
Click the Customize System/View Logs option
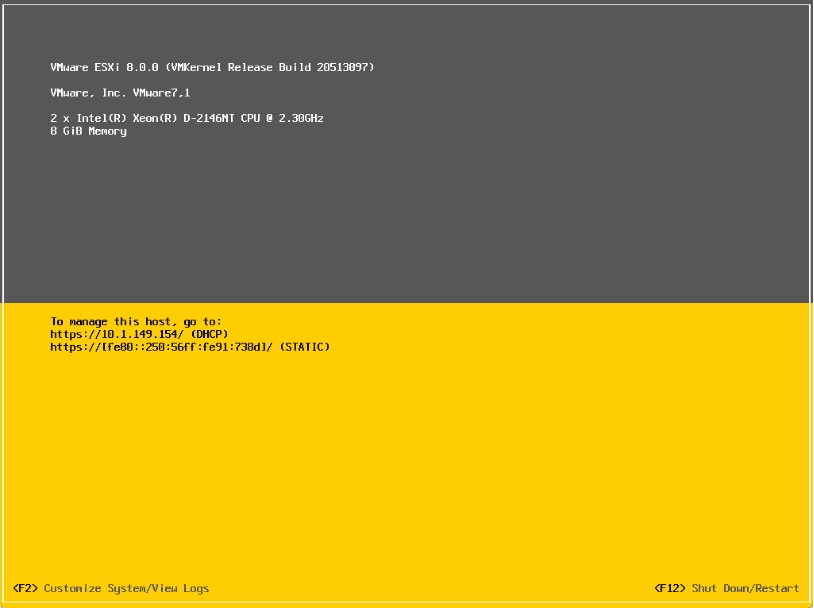(x=126, y=588)
